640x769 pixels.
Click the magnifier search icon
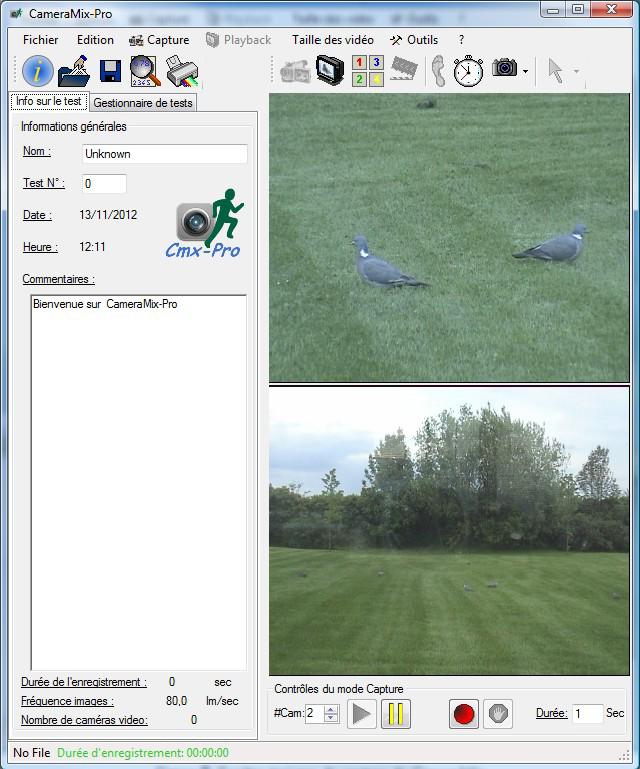click(145, 71)
